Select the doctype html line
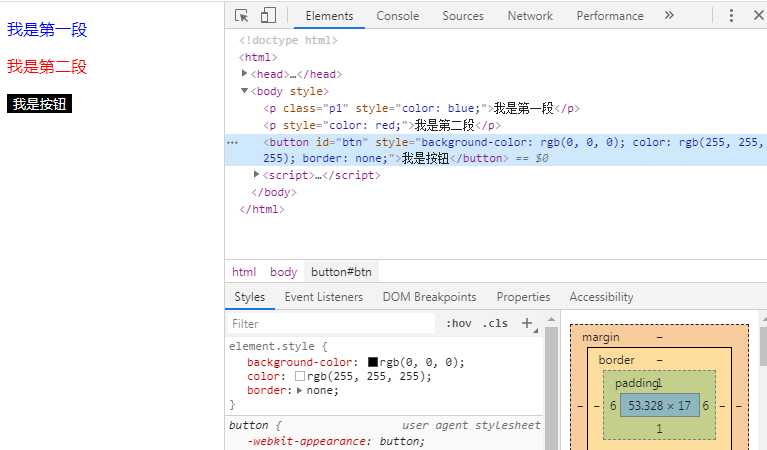The width and height of the screenshot is (767, 450). pos(288,40)
